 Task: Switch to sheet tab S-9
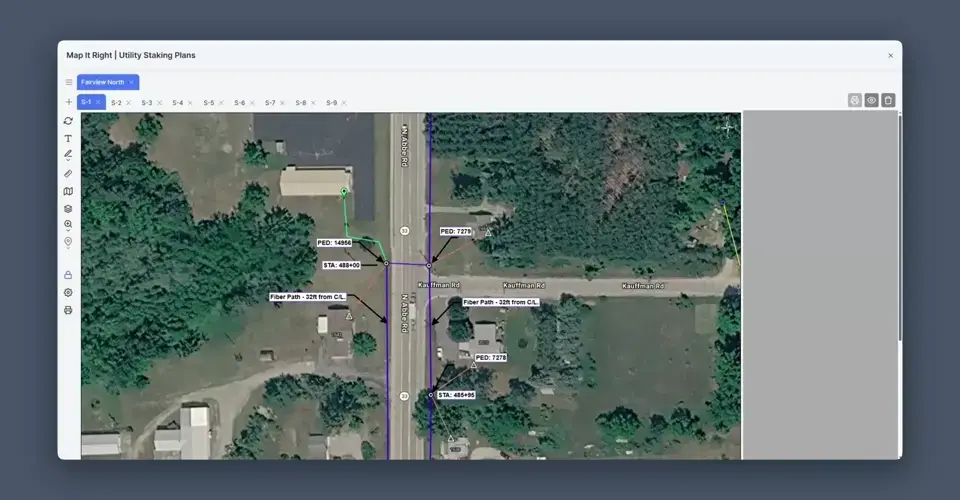click(x=331, y=103)
